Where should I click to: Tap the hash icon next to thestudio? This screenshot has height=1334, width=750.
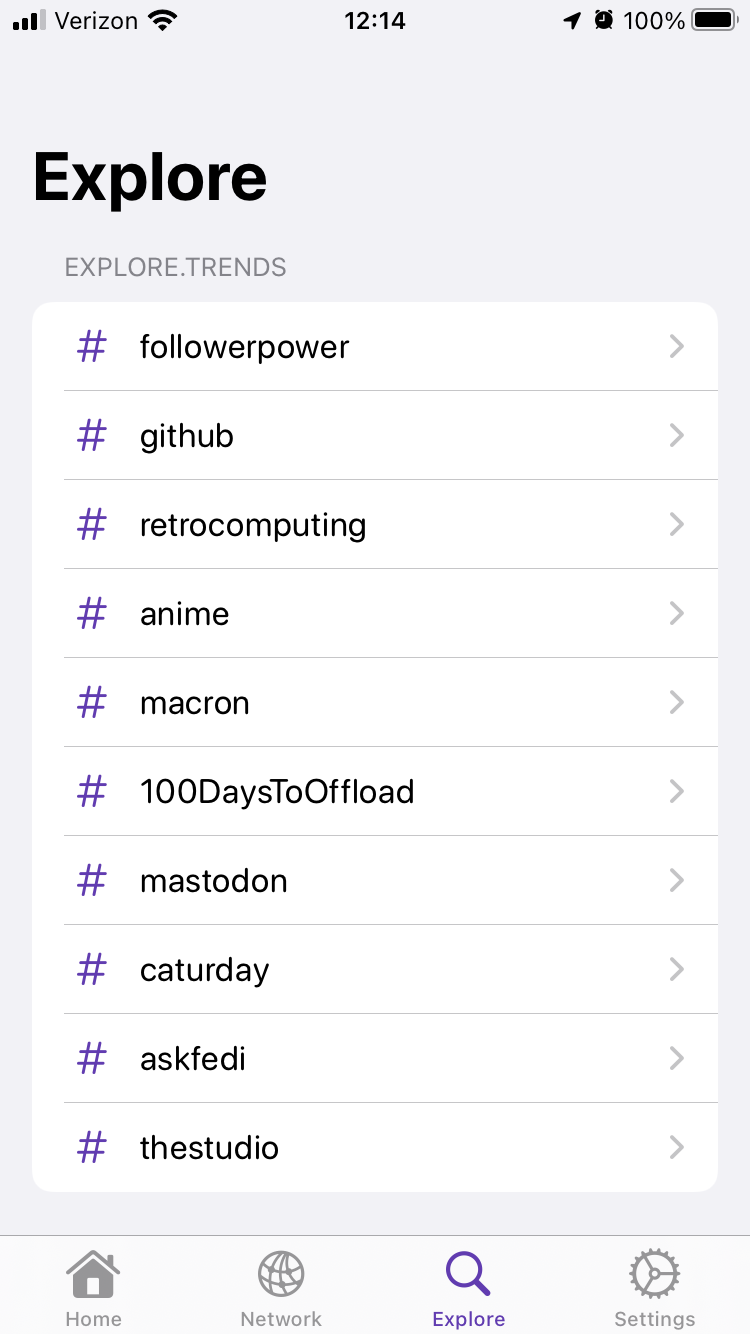(x=91, y=1148)
